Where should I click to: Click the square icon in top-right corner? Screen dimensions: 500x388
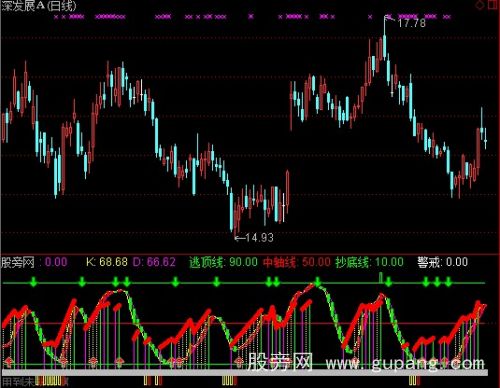click(x=494, y=4)
